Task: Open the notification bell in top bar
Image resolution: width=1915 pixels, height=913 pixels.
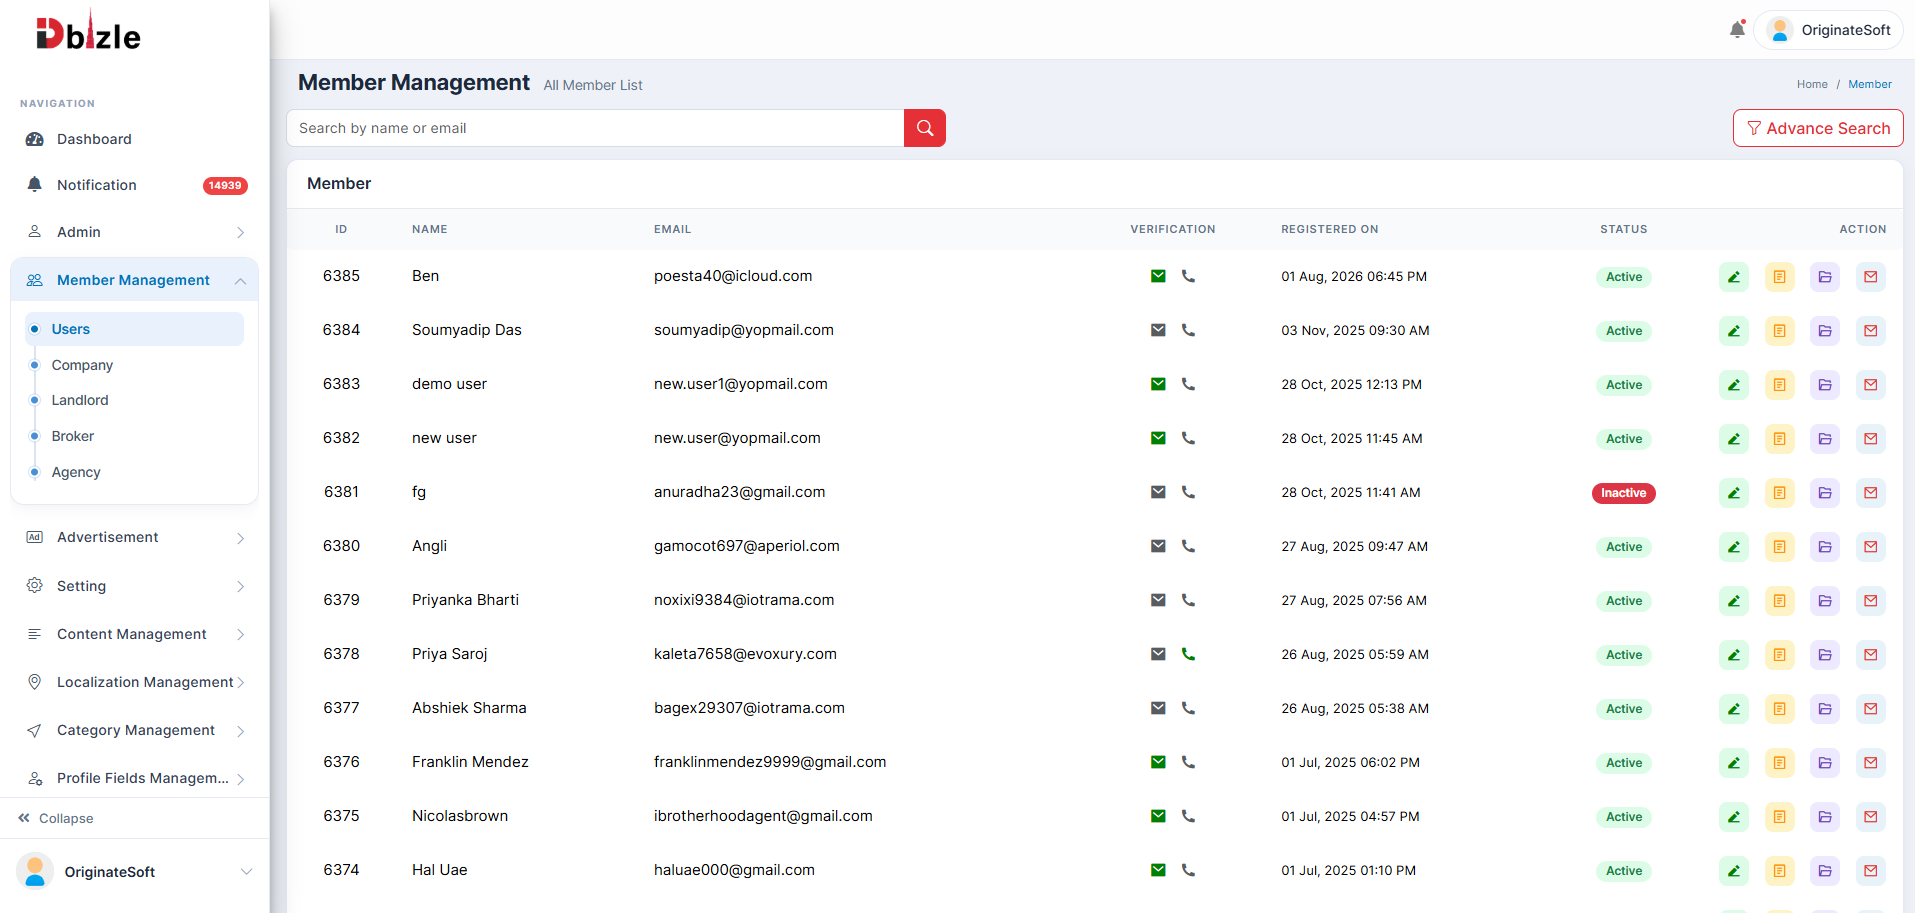Action: click(x=1737, y=29)
